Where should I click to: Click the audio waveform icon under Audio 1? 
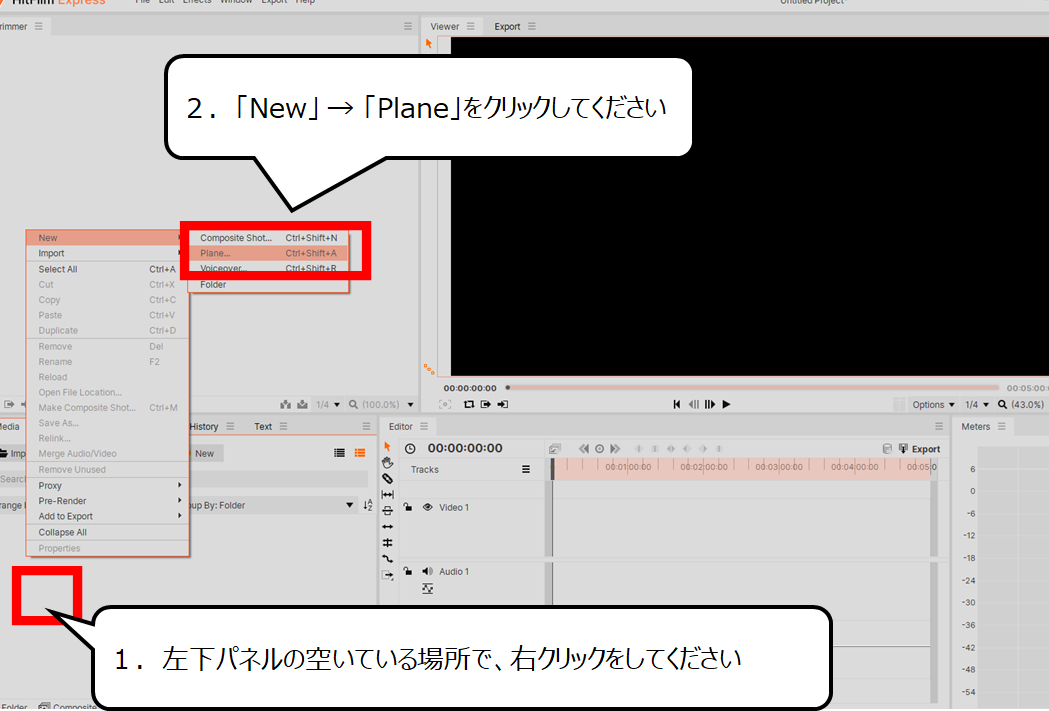[x=427, y=589]
